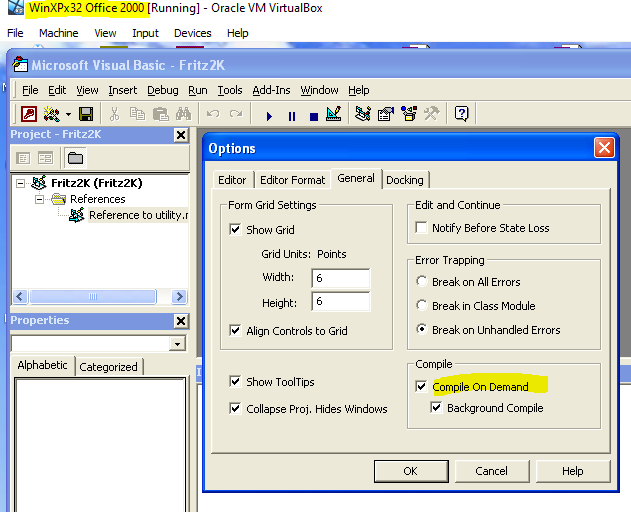Click the Project panel horizontal scrollbar thumb
The width and height of the screenshot is (631, 512).
click(93, 297)
